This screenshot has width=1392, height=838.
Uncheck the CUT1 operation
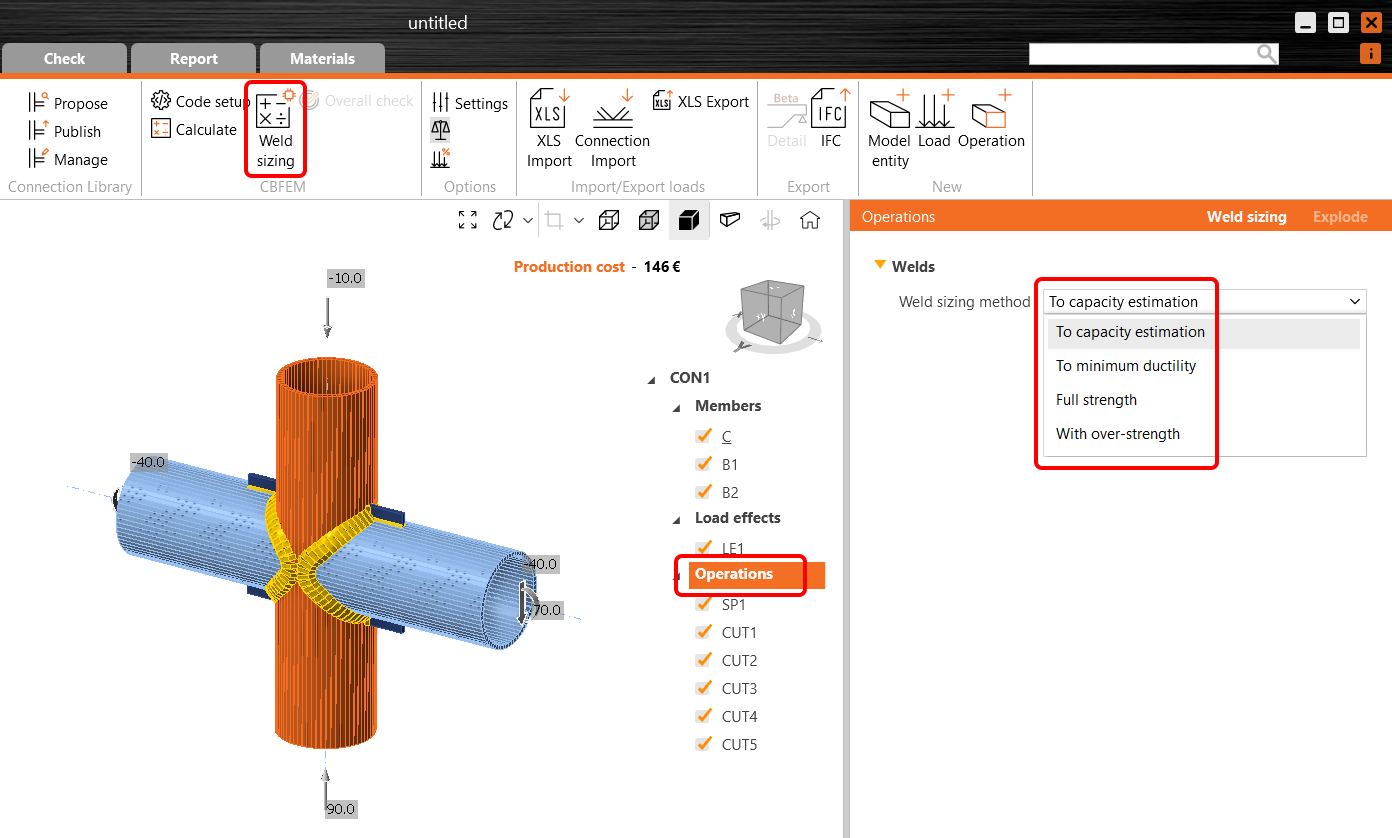[x=703, y=632]
